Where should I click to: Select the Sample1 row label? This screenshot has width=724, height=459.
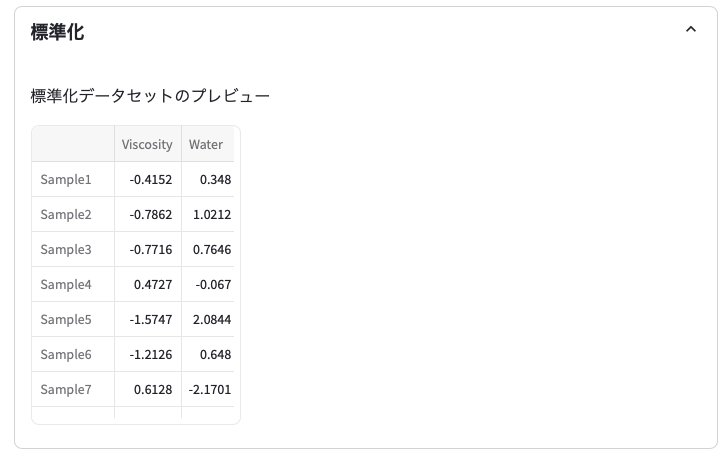[66, 180]
